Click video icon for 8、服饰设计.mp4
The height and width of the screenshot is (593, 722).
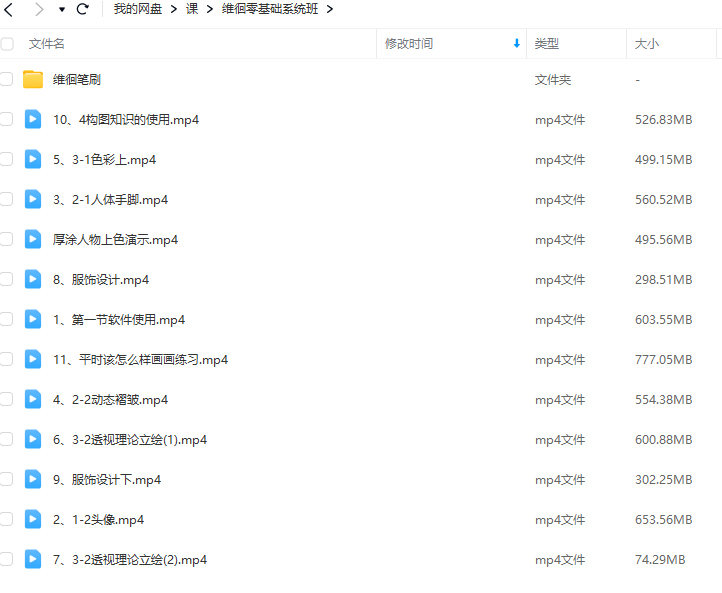click(33, 280)
